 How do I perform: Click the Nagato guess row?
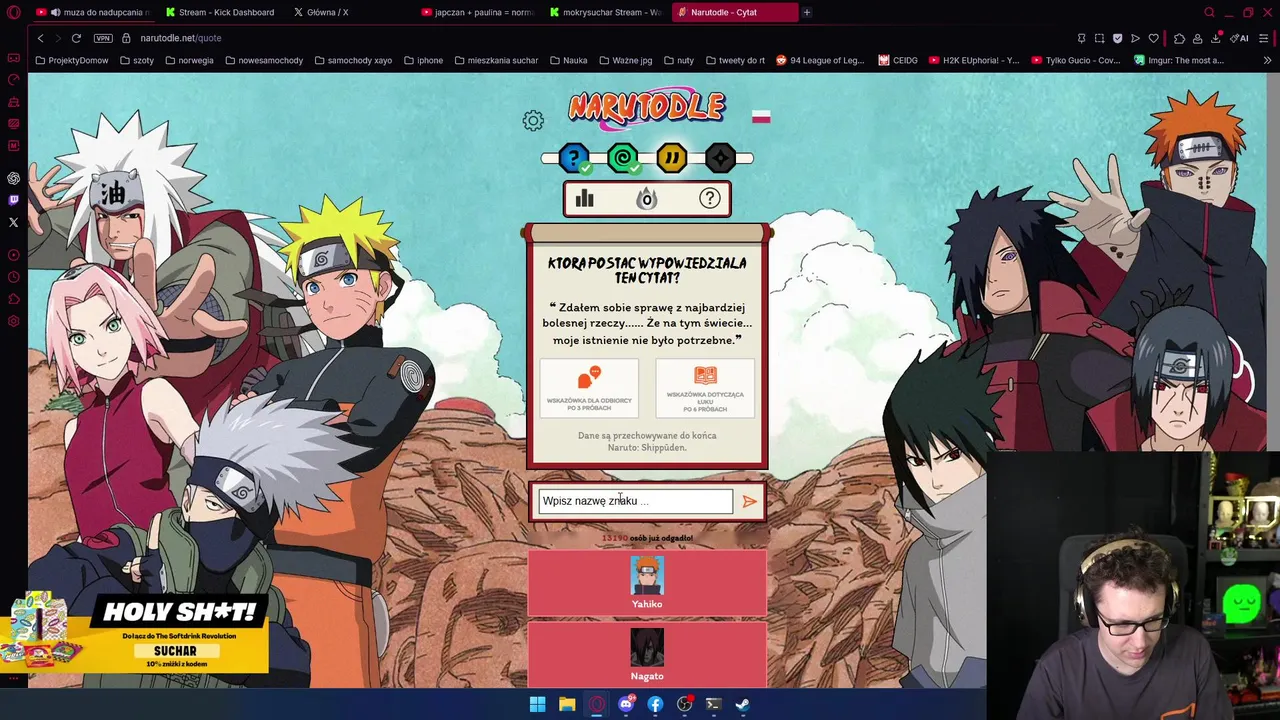(x=647, y=654)
